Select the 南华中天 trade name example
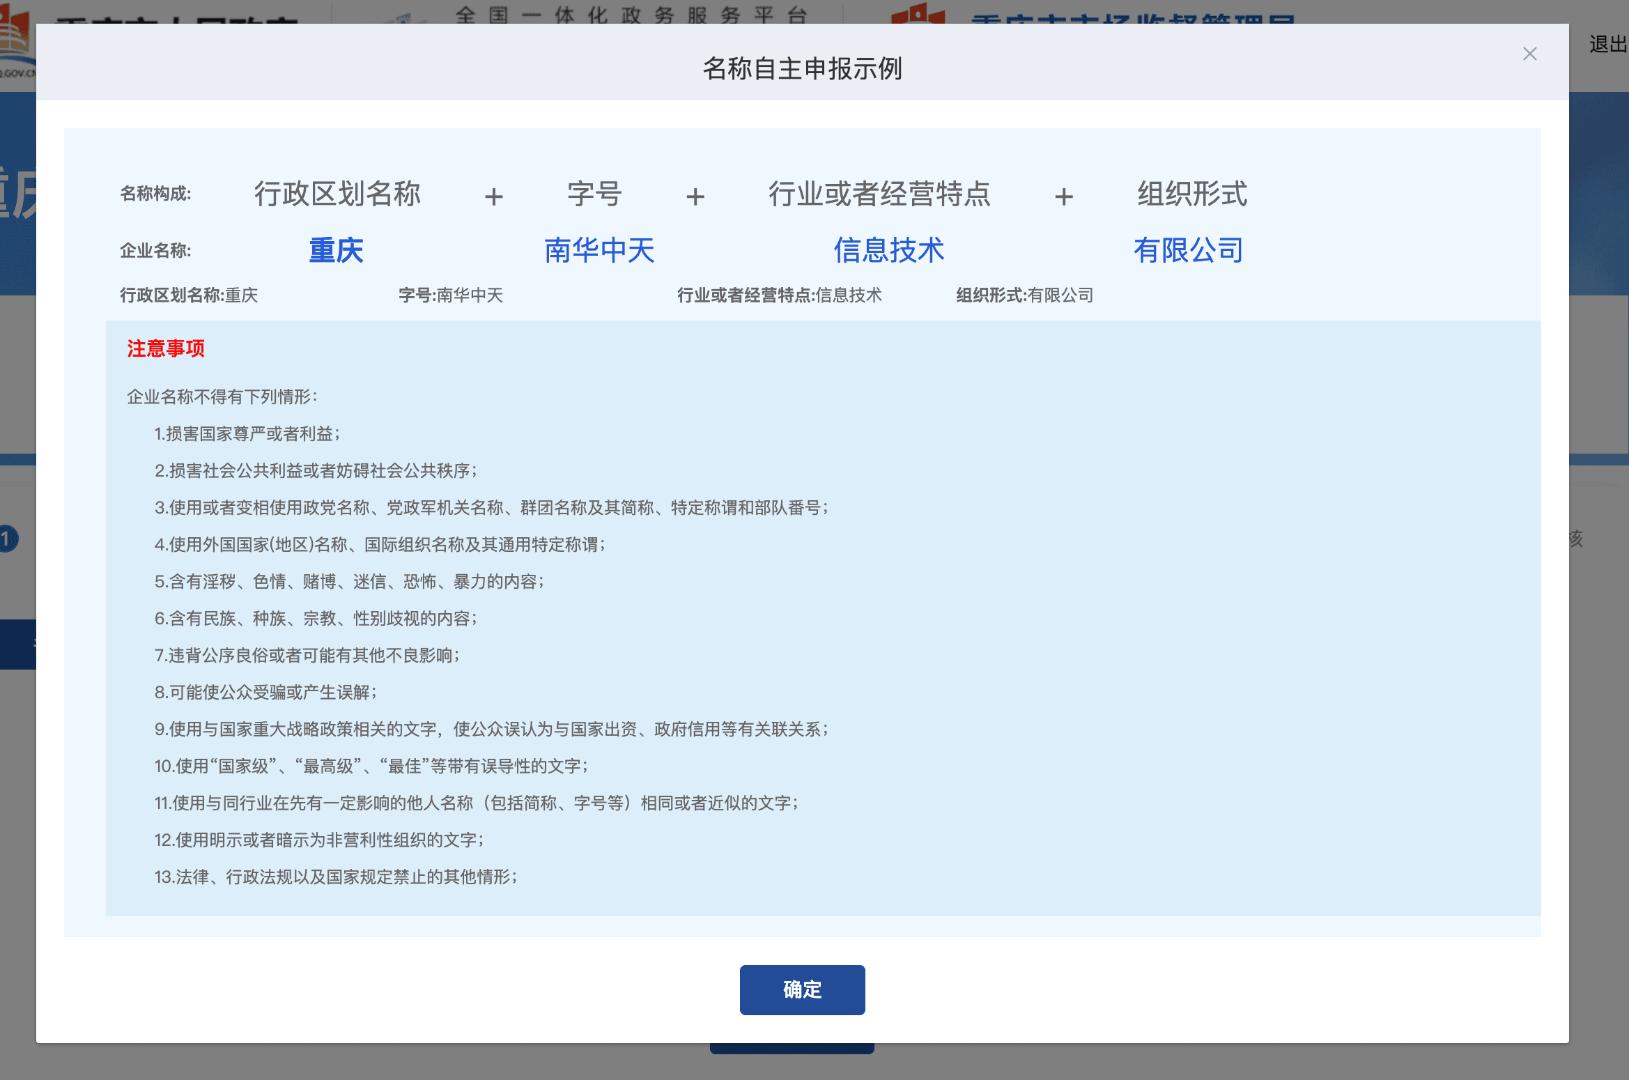This screenshot has height=1080, width=1629. (597, 251)
